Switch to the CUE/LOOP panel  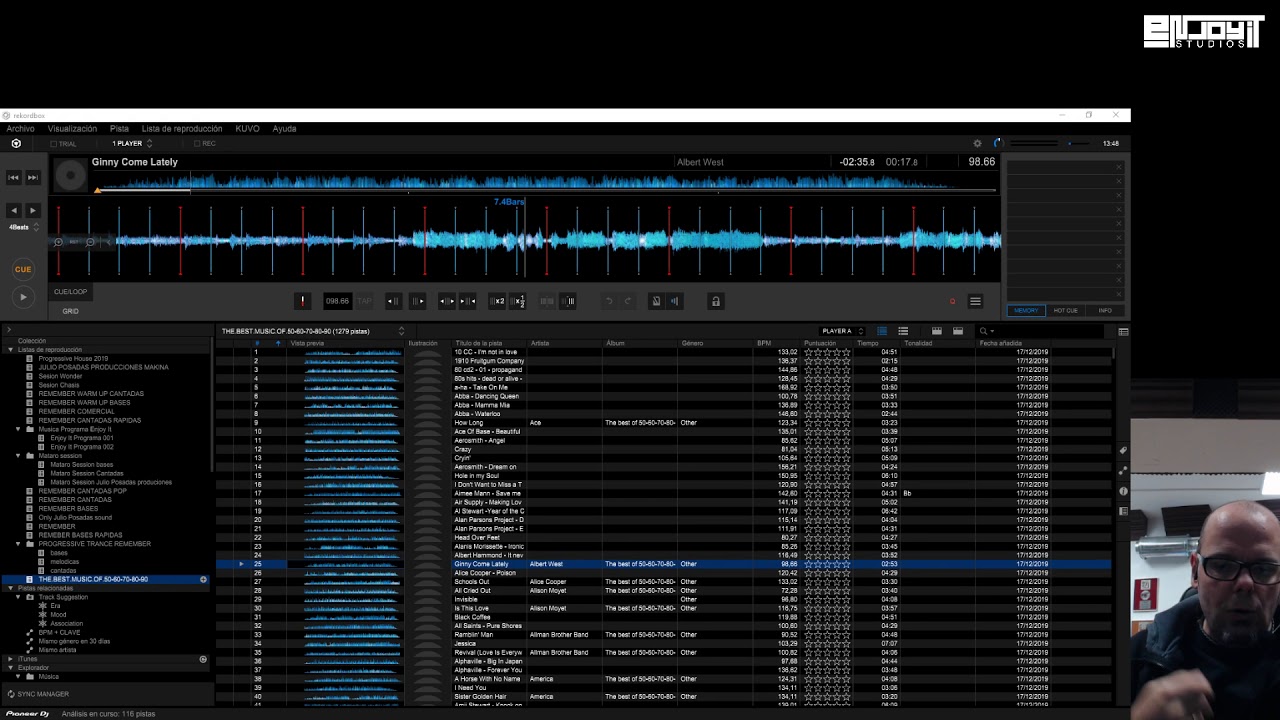point(70,292)
